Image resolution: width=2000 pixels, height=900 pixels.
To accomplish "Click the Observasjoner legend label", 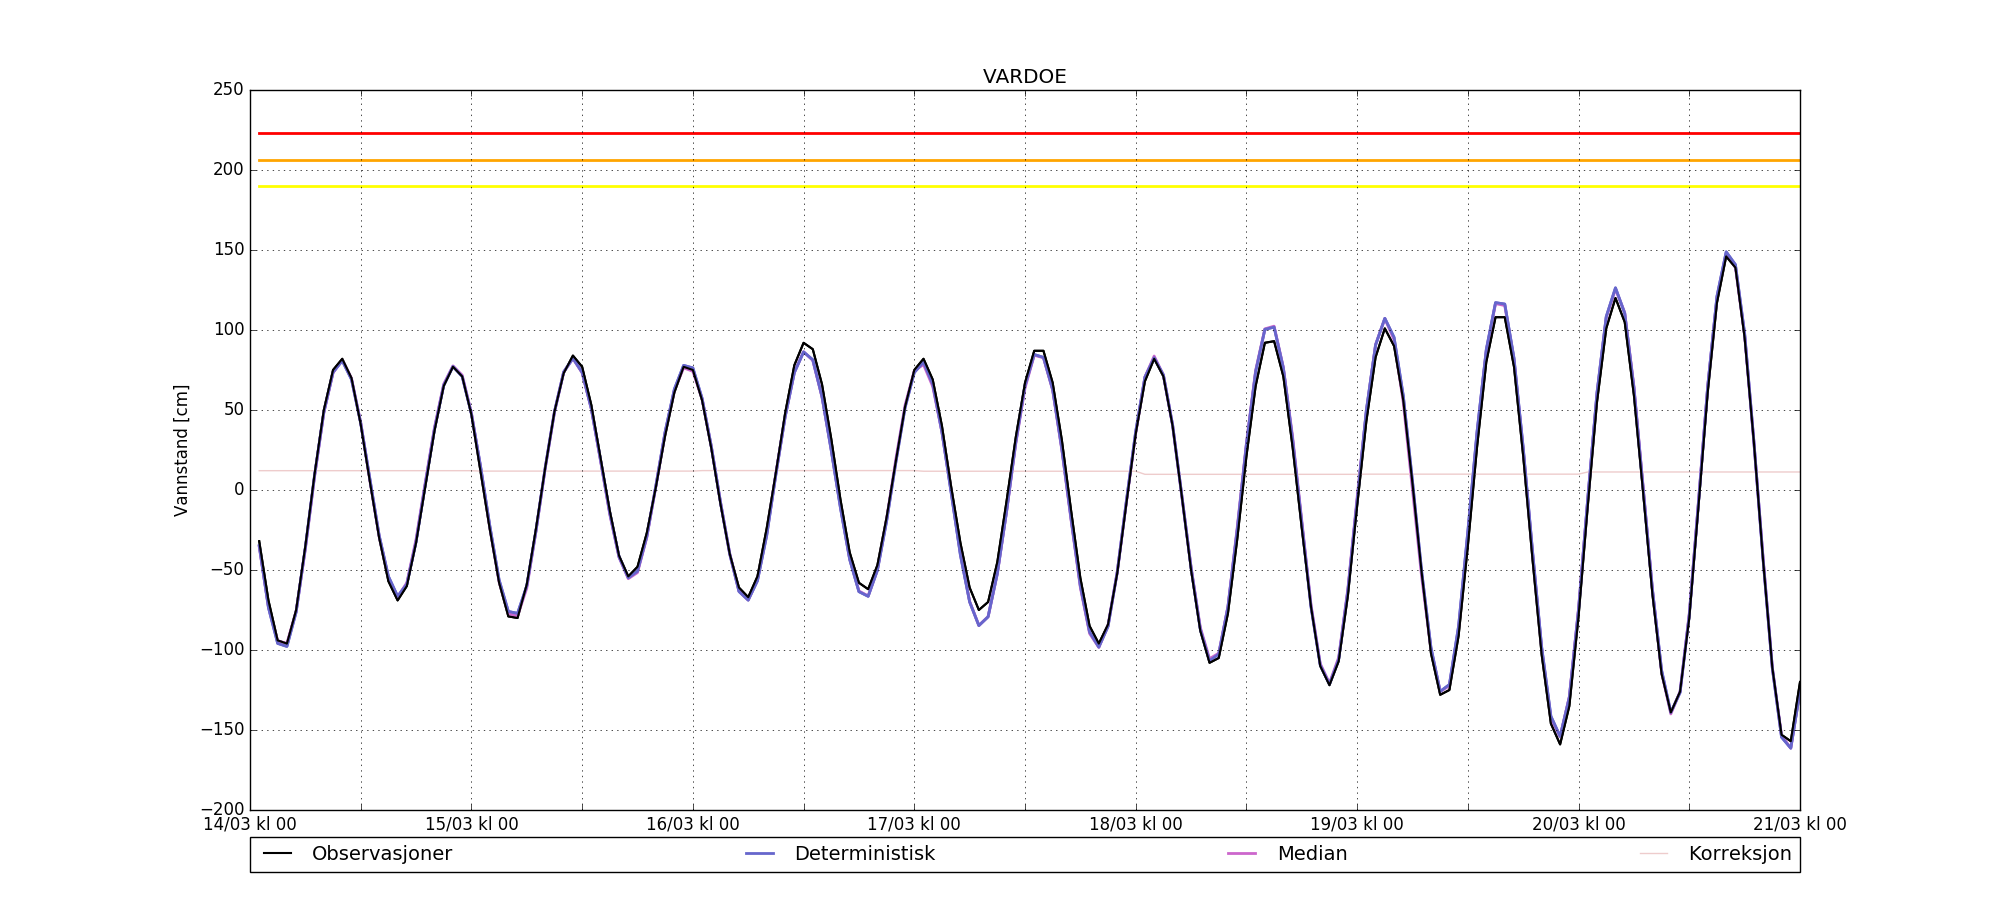I will tap(381, 854).
